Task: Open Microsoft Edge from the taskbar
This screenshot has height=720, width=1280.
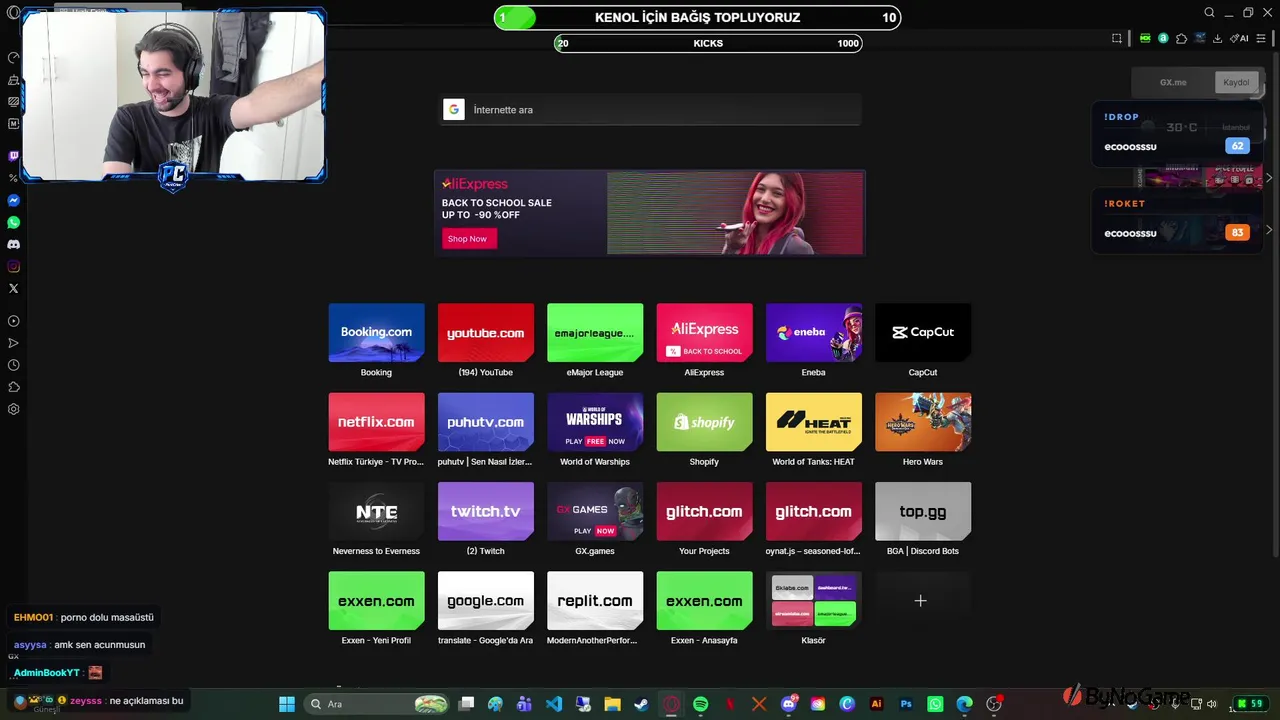Action: click(964, 704)
